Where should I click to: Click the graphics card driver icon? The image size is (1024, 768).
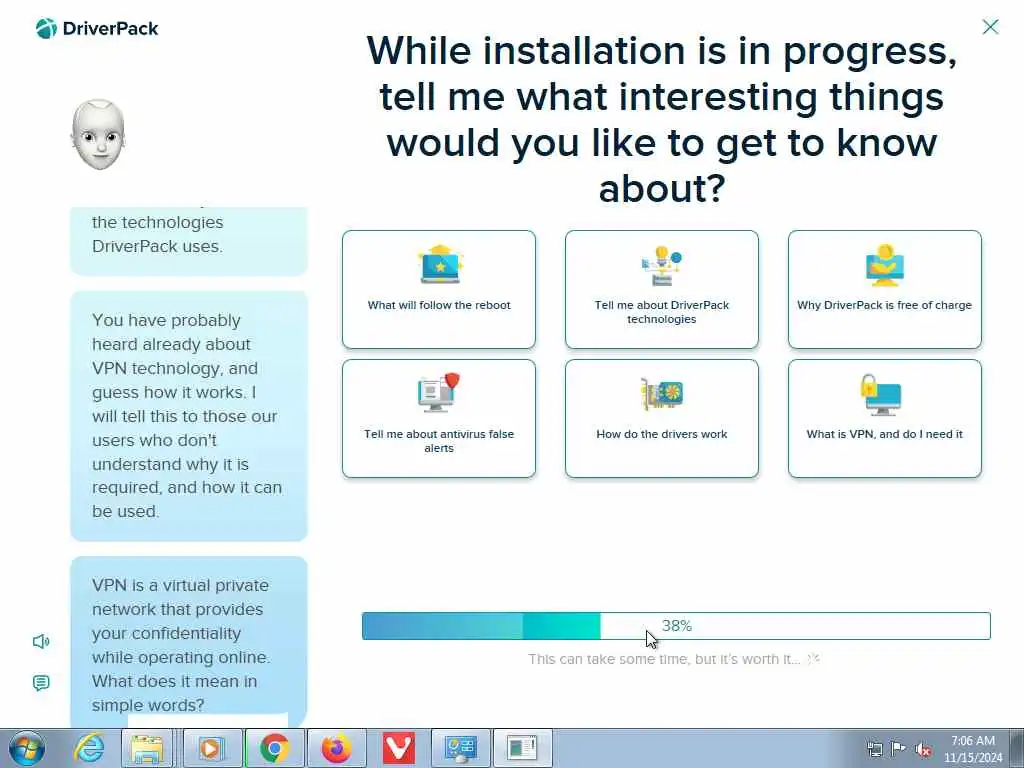click(x=662, y=394)
